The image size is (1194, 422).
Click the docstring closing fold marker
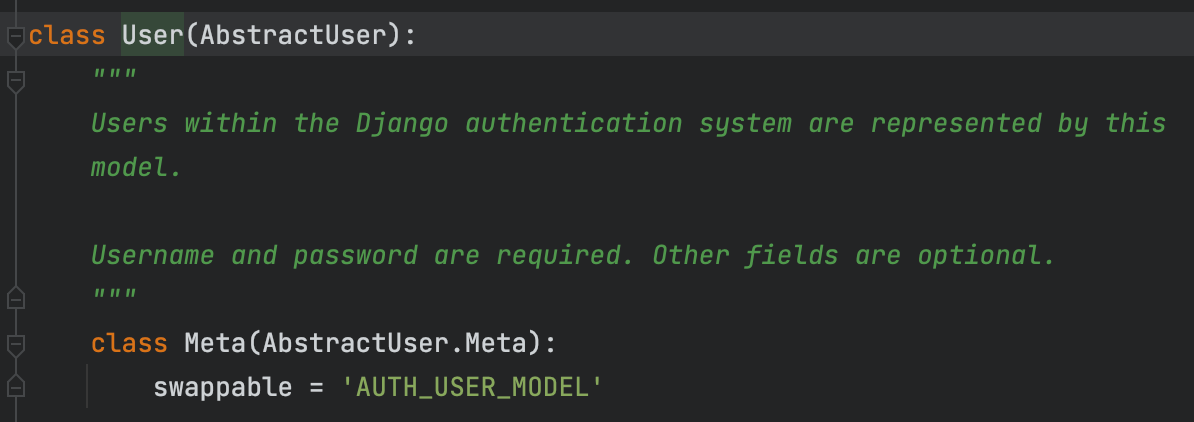point(14,298)
